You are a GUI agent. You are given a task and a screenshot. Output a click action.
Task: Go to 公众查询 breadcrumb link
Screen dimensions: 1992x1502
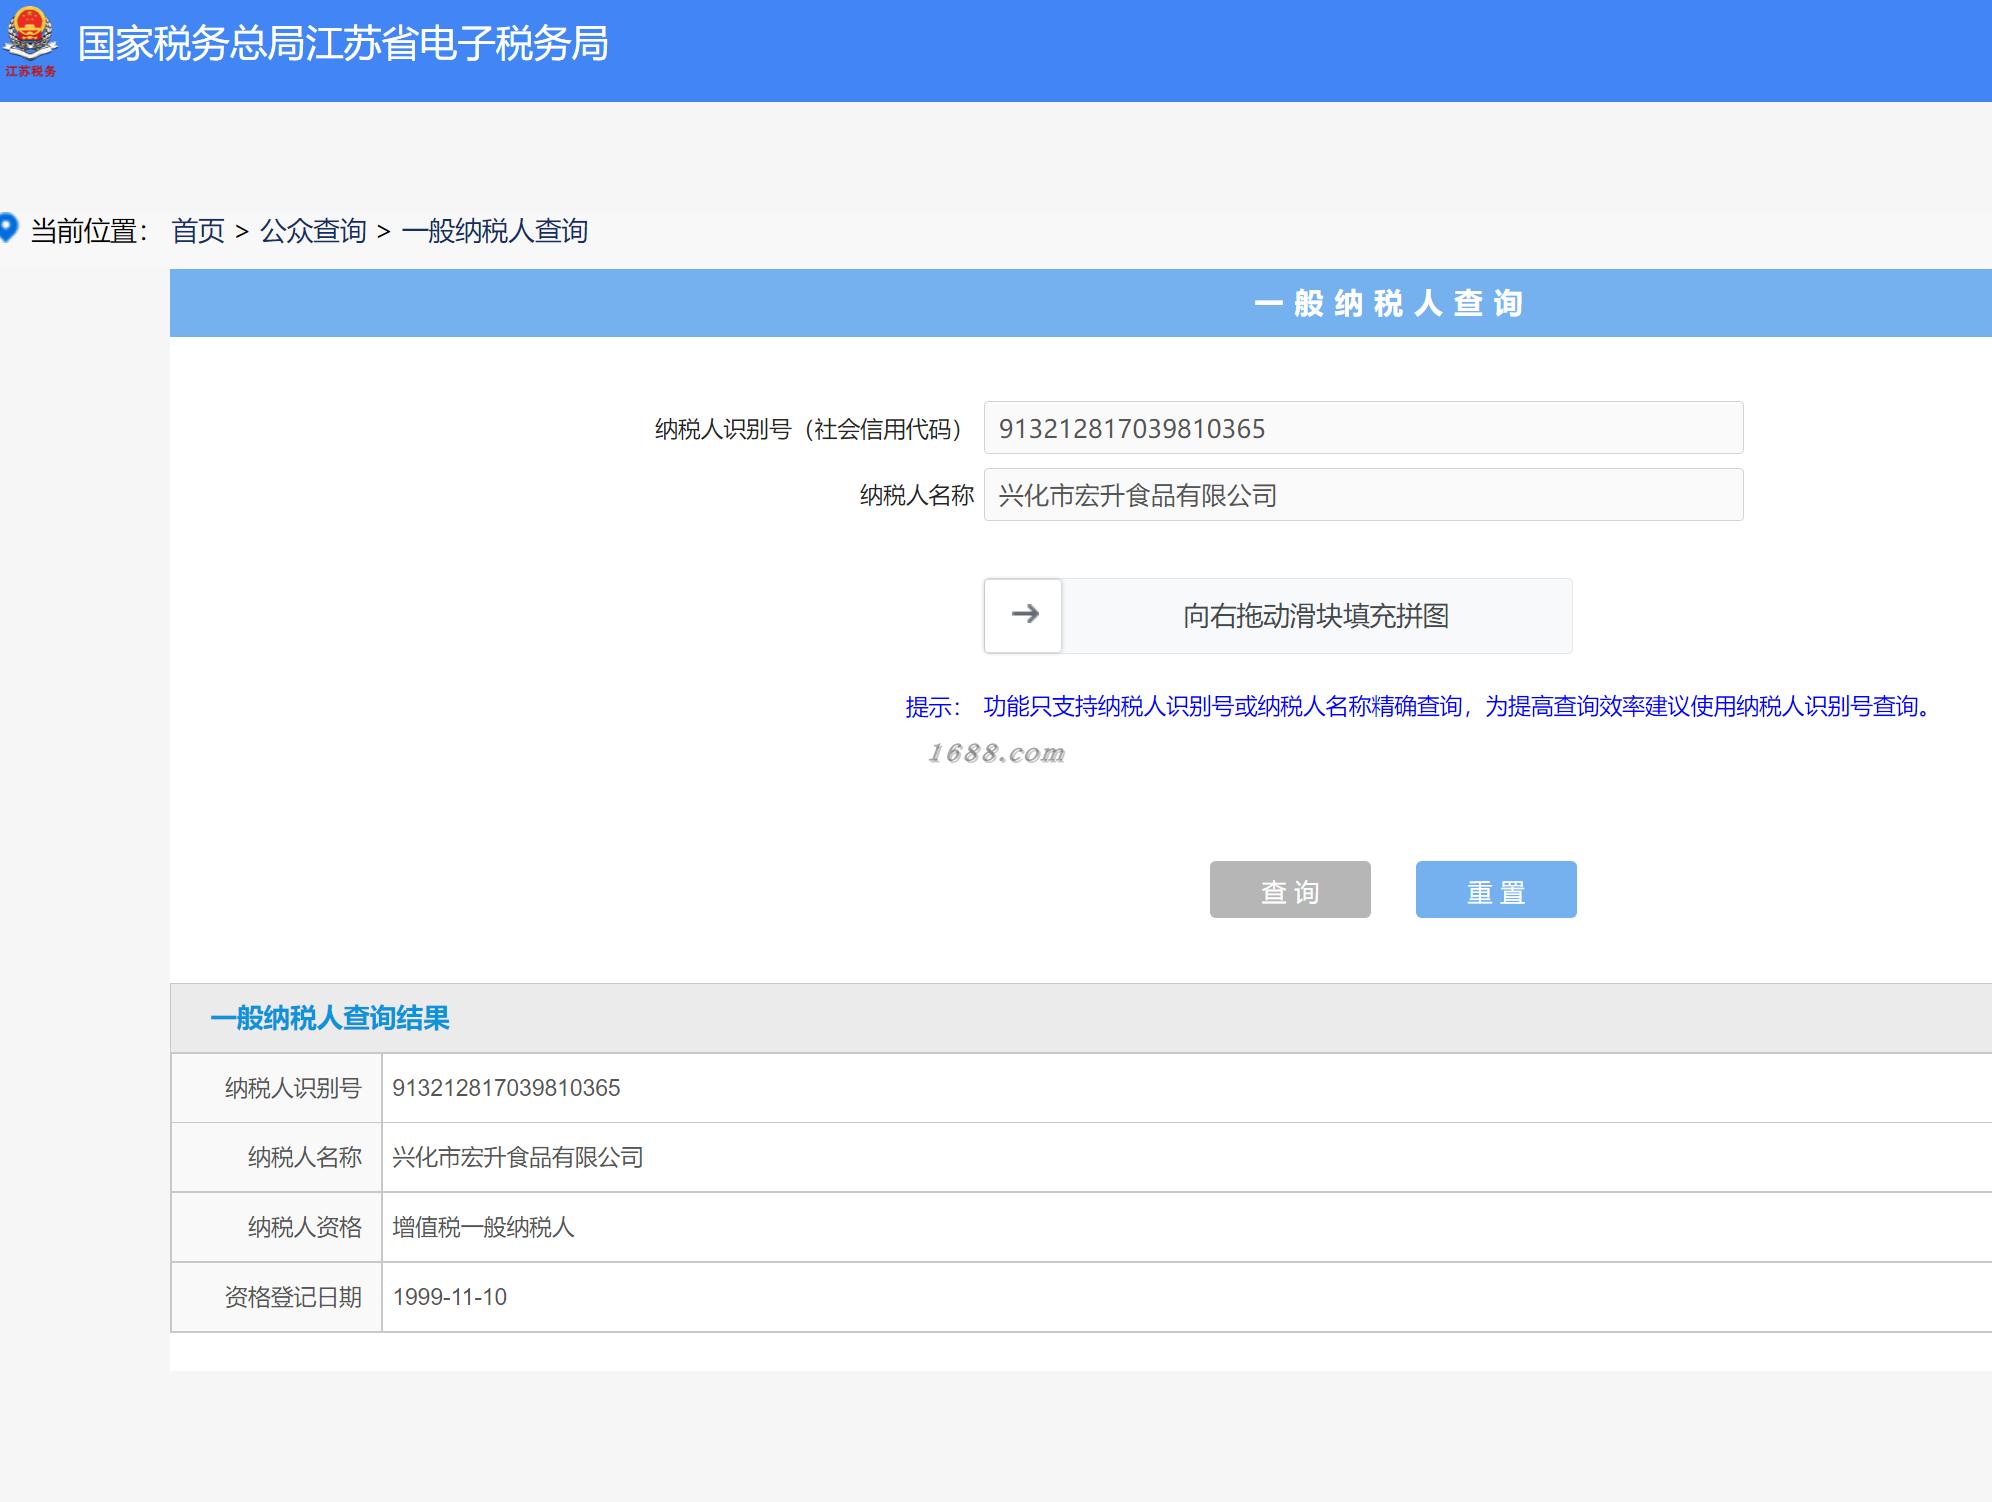point(313,231)
